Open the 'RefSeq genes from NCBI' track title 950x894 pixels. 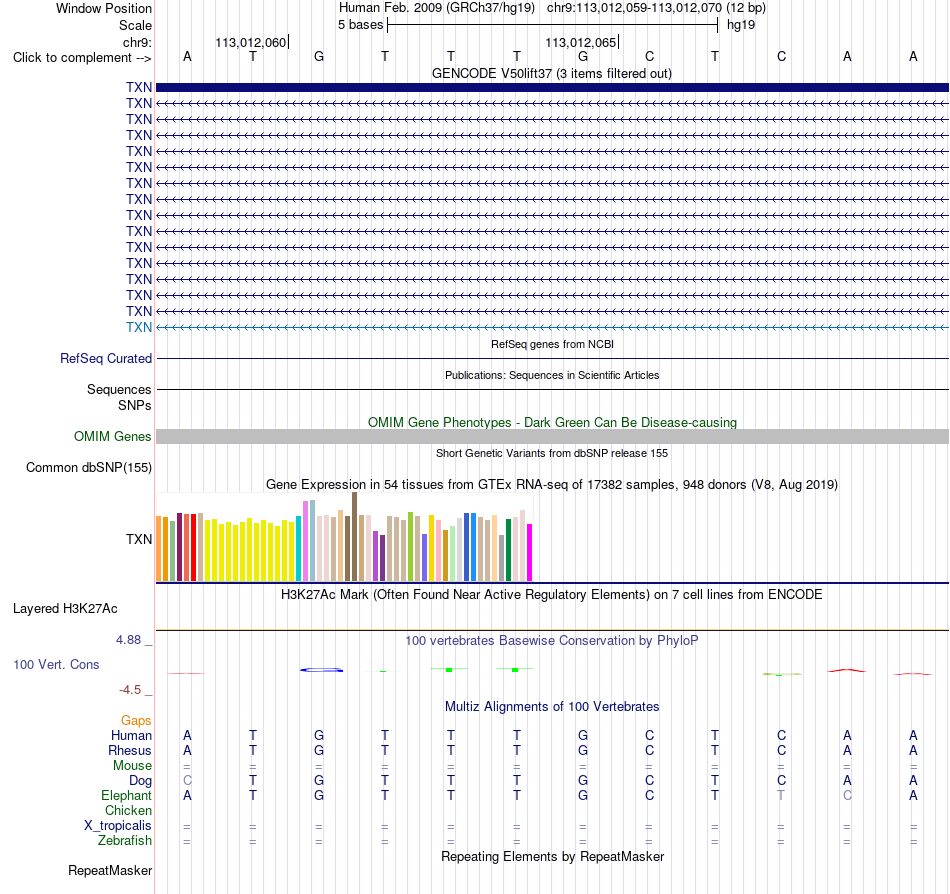tap(552, 344)
